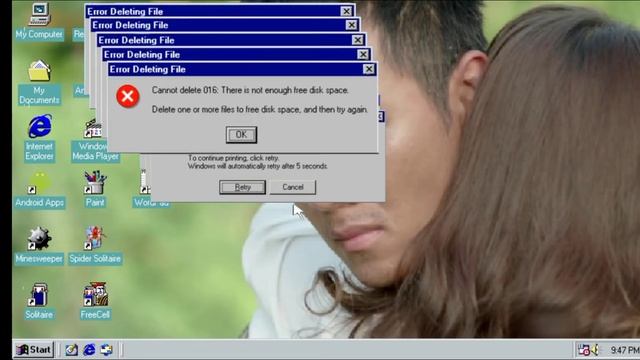Click the 'Delete one or more files' text

260,109
